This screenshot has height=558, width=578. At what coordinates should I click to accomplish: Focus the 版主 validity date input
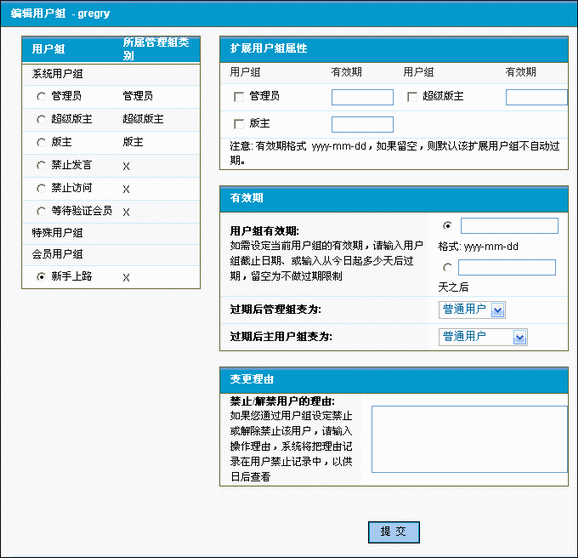coord(362,124)
